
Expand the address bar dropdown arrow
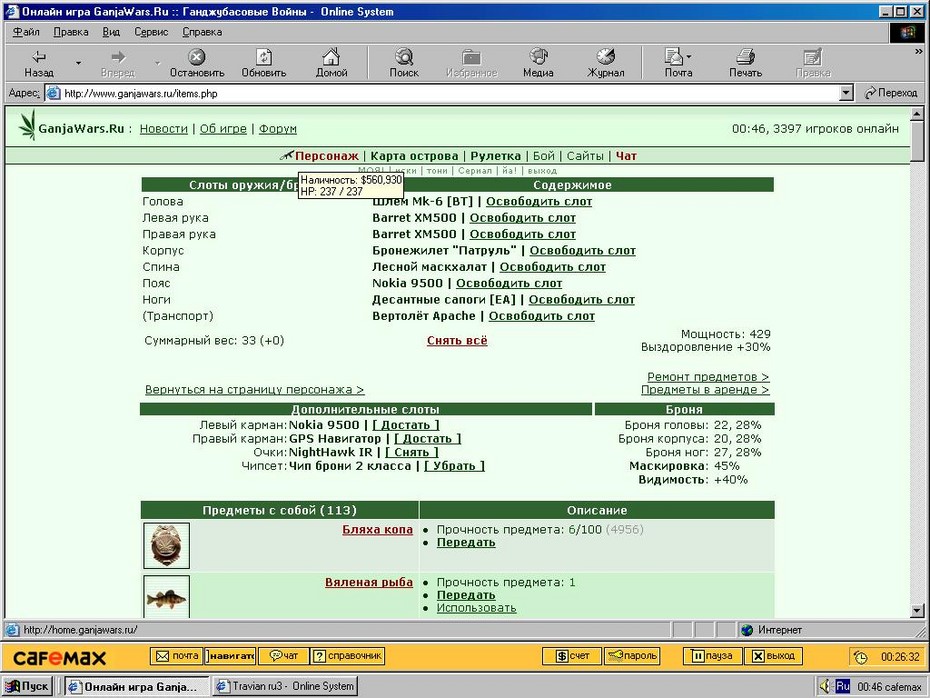click(846, 93)
